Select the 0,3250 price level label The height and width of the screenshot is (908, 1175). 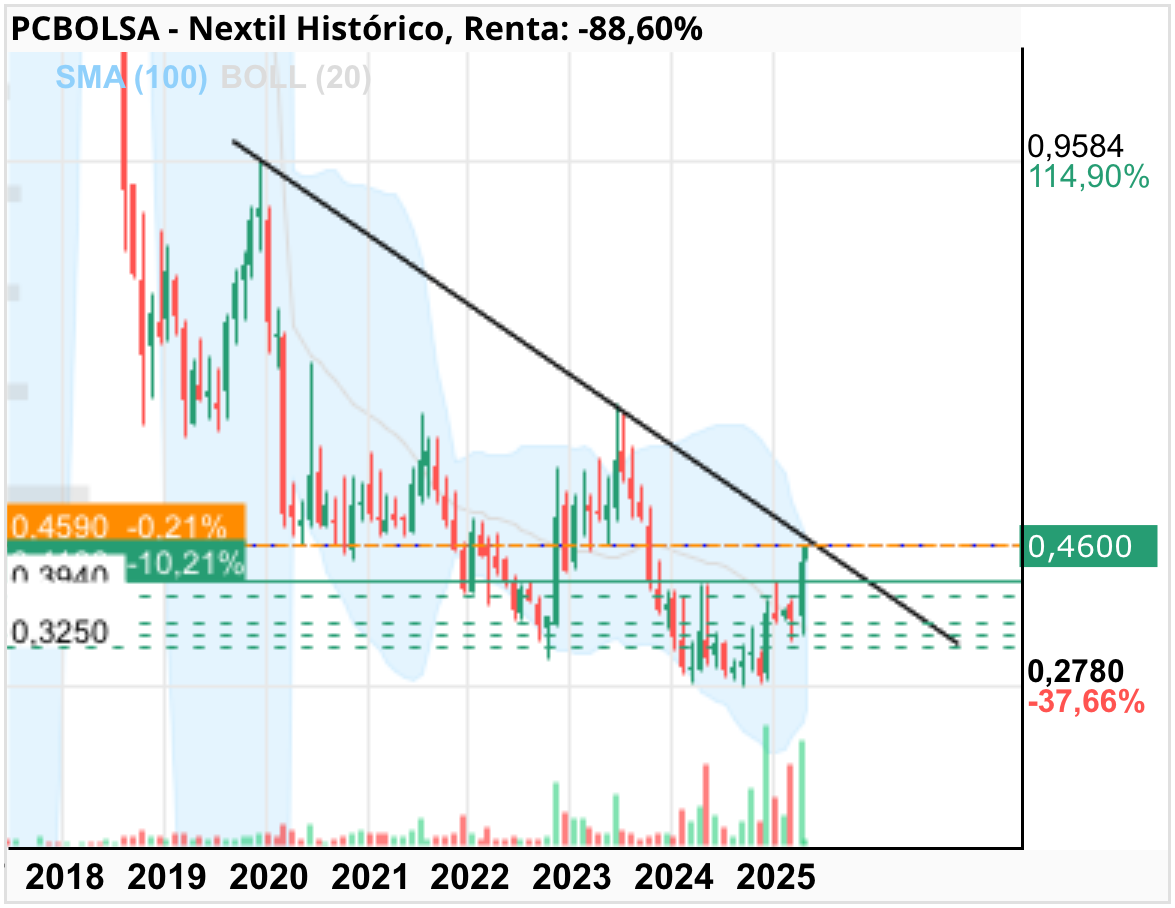[60, 633]
